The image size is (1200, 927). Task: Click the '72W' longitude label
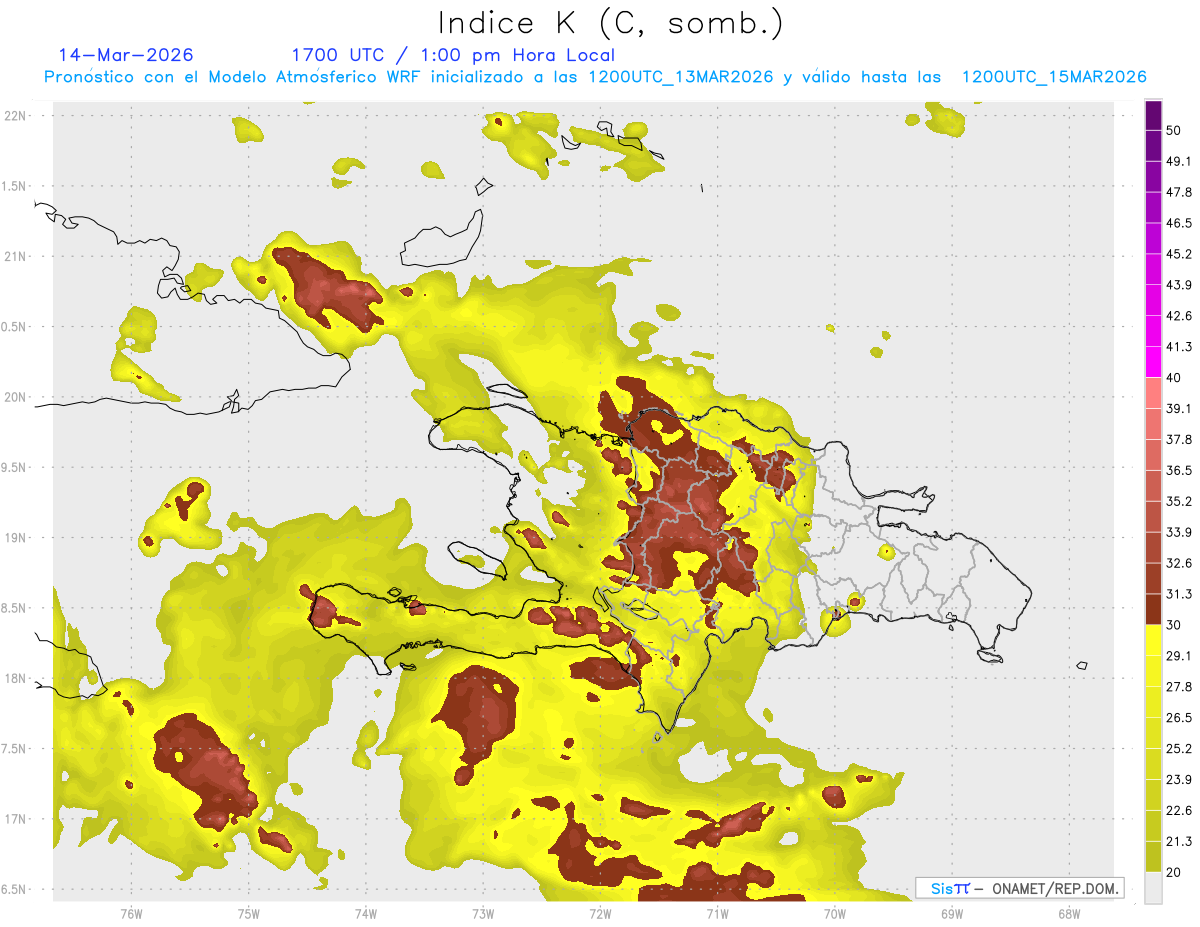click(x=600, y=914)
